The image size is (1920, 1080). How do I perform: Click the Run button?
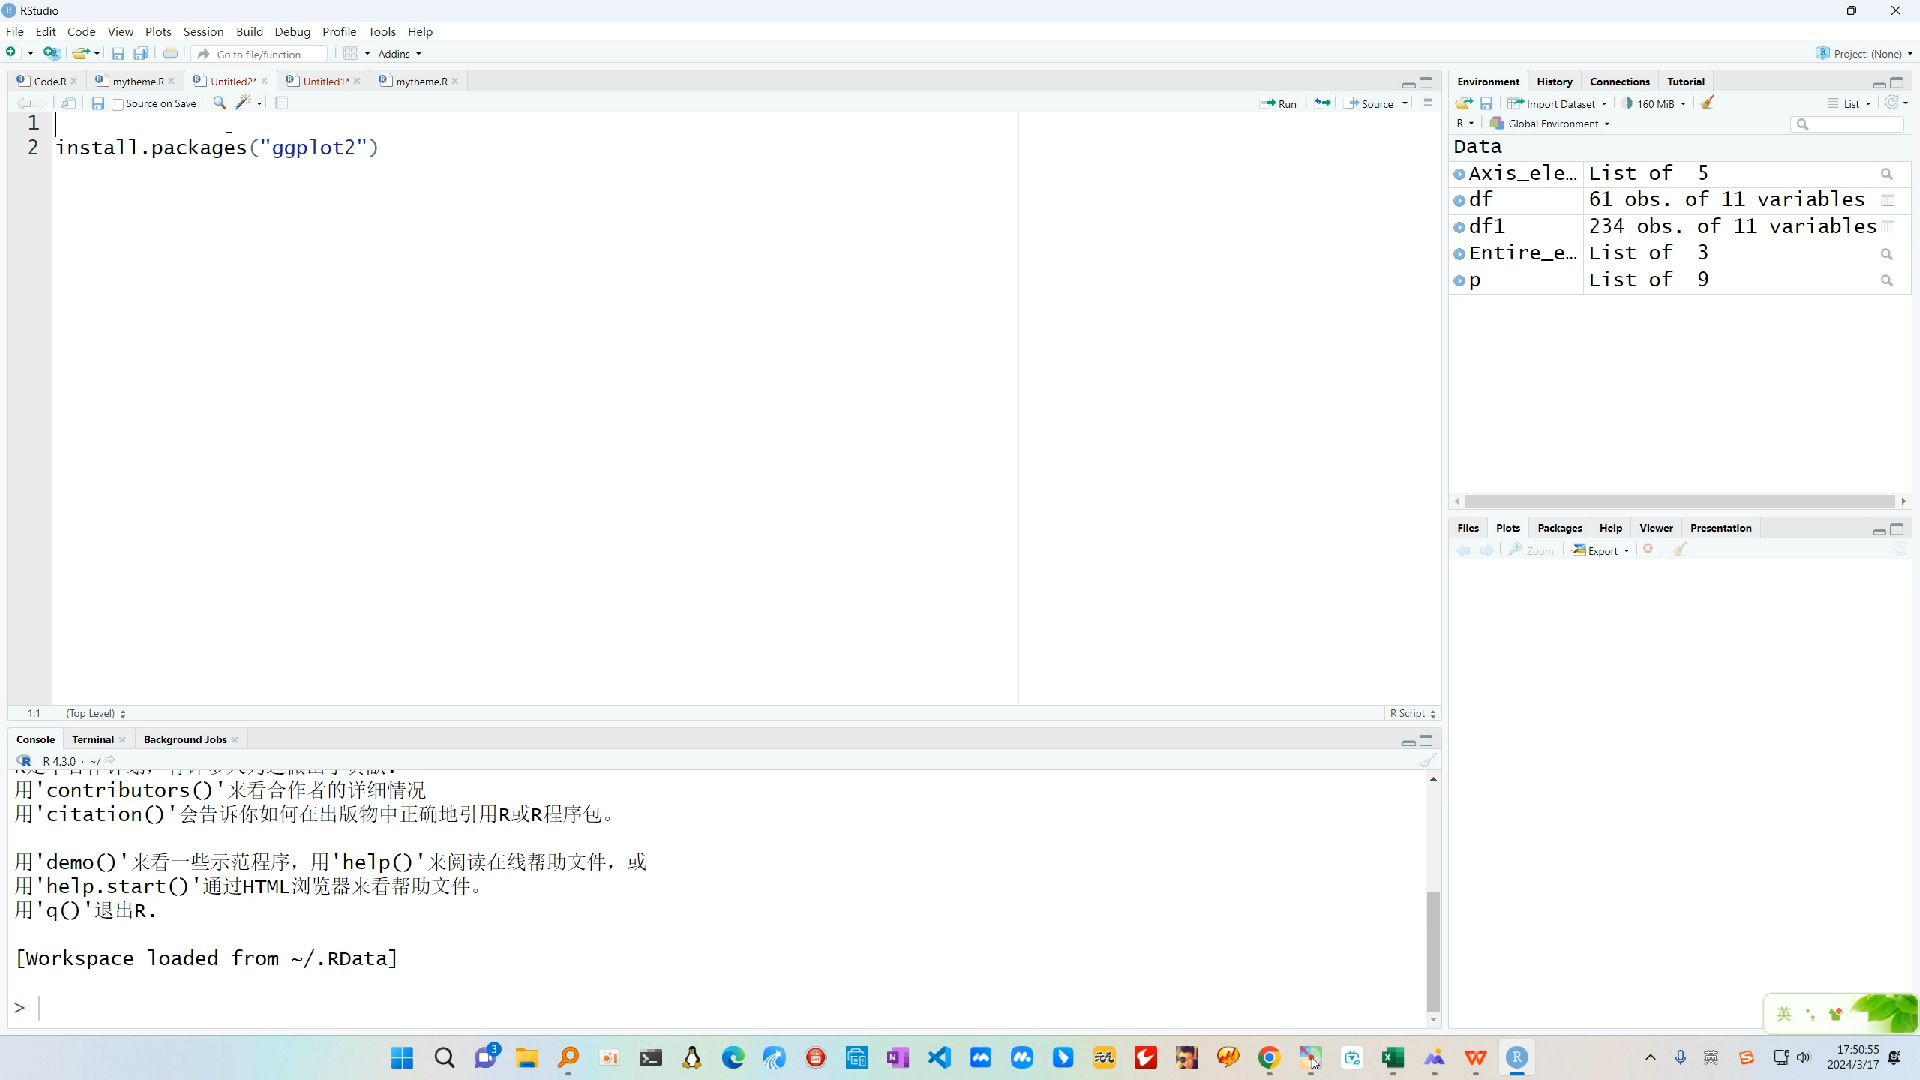coord(1279,103)
